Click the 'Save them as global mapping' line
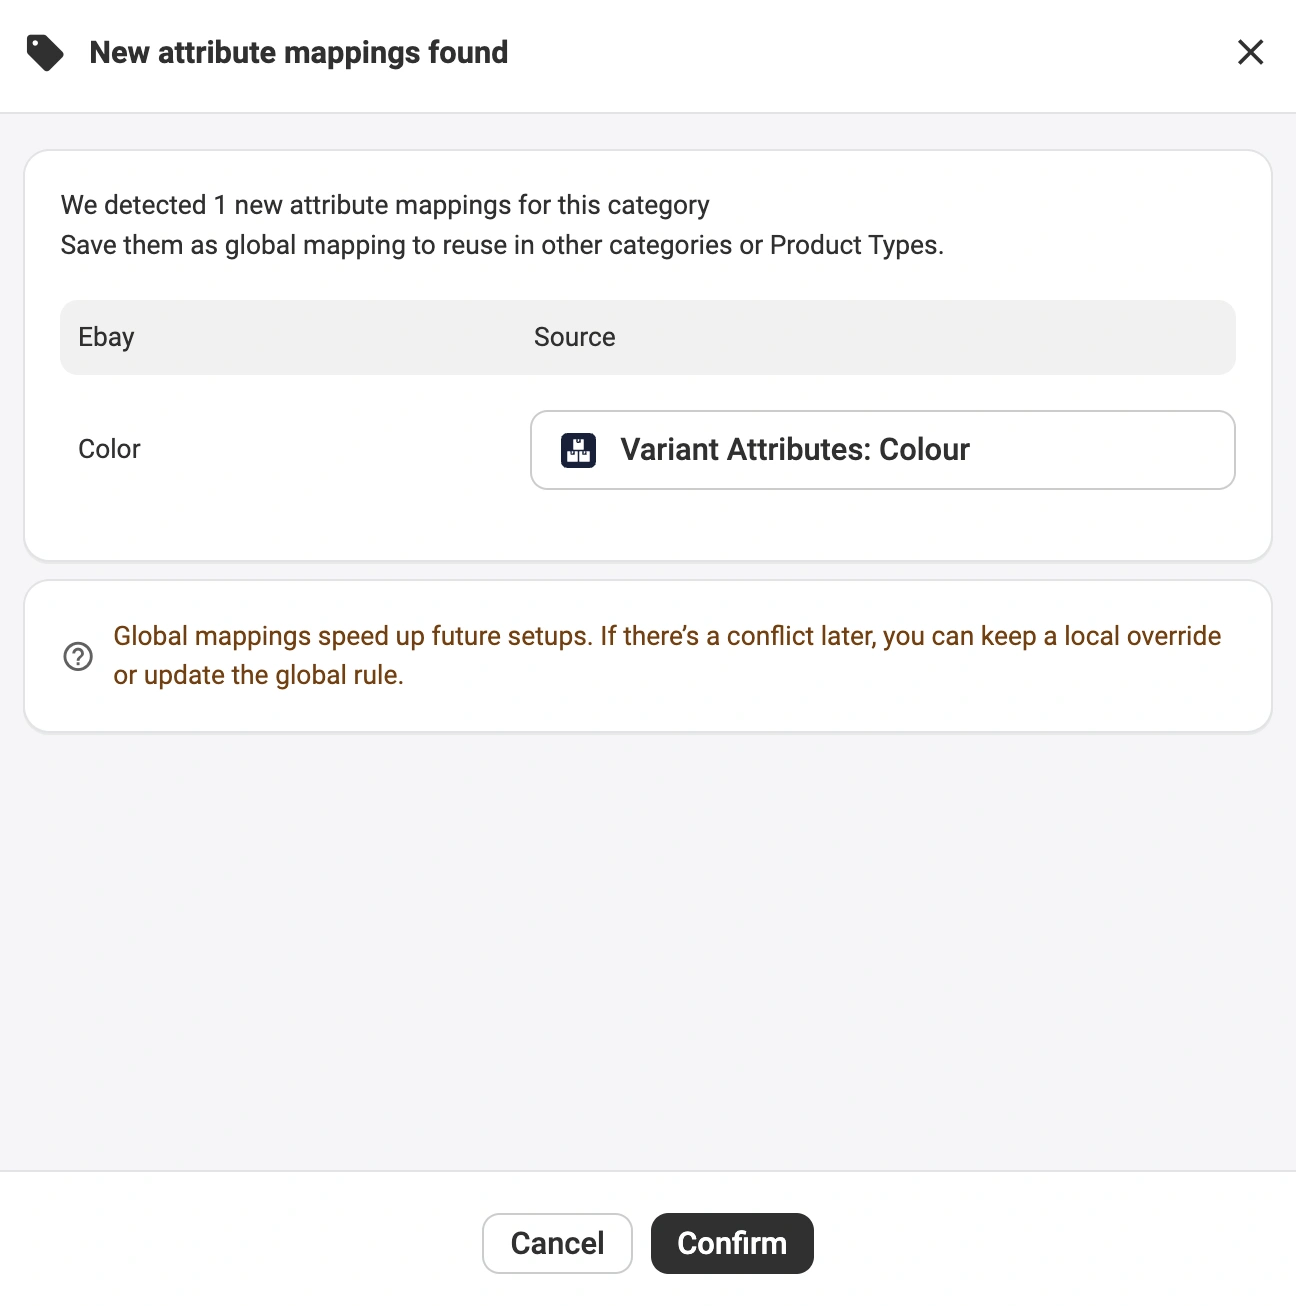 (502, 245)
